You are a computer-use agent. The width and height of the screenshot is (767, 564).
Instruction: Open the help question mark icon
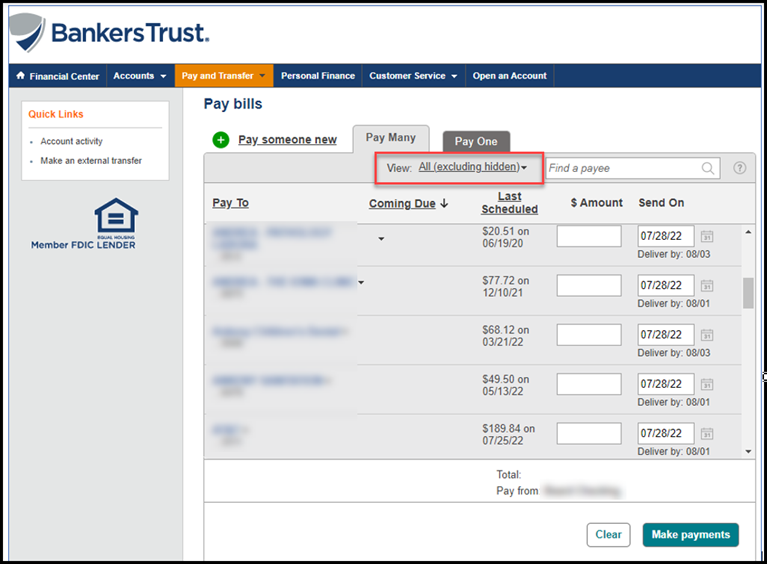pyautogui.click(x=740, y=168)
